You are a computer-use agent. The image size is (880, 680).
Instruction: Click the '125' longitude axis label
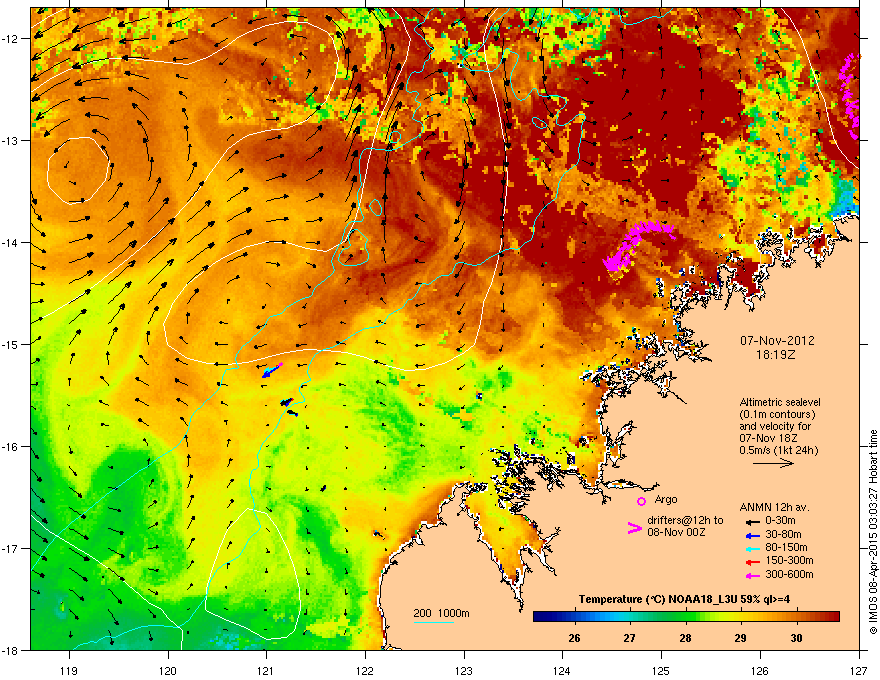pyautogui.click(x=661, y=670)
